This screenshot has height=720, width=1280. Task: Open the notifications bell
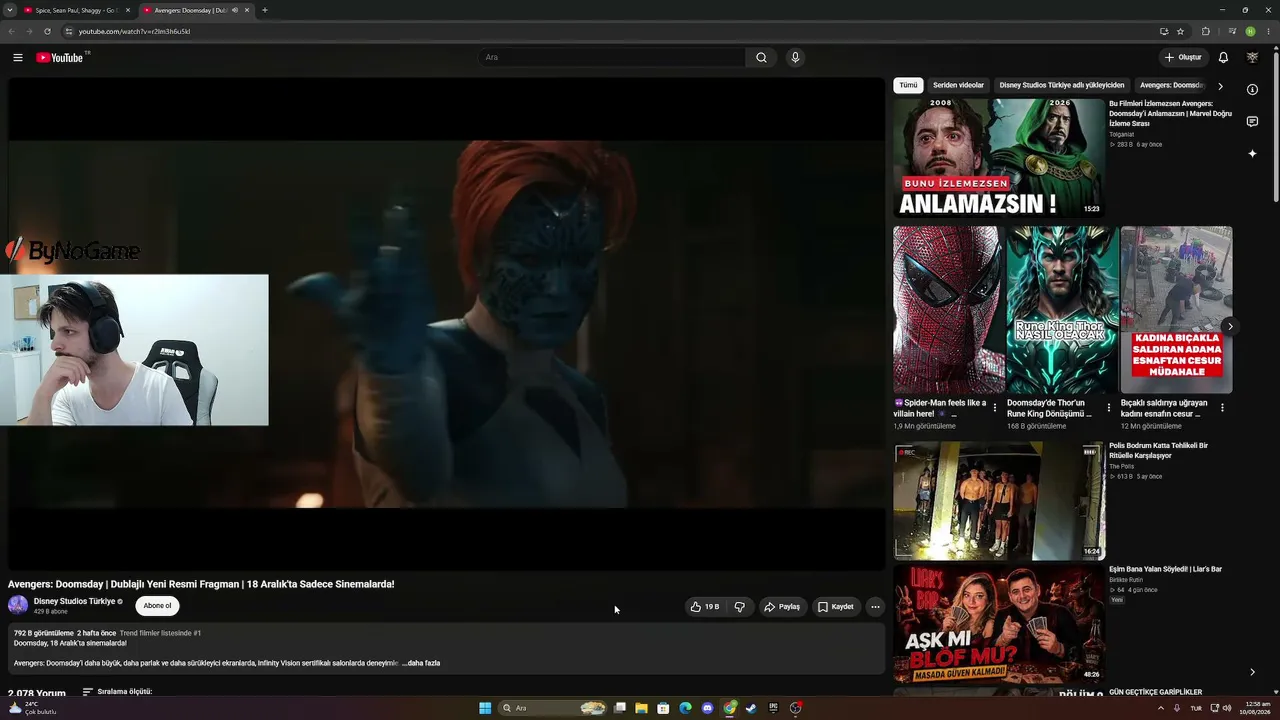tap(1223, 58)
